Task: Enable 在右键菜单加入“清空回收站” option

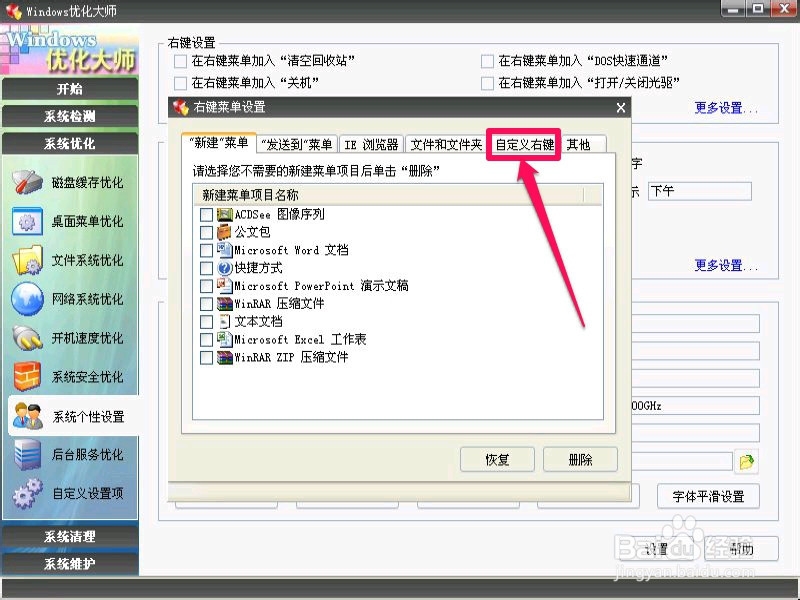Action: (x=180, y=61)
